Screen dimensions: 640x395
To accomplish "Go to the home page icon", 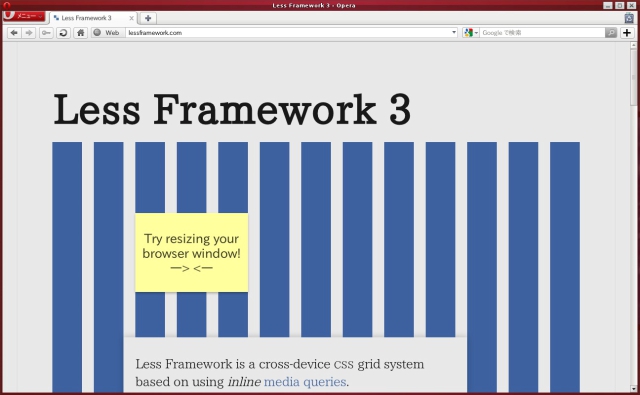I will (x=81, y=33).
